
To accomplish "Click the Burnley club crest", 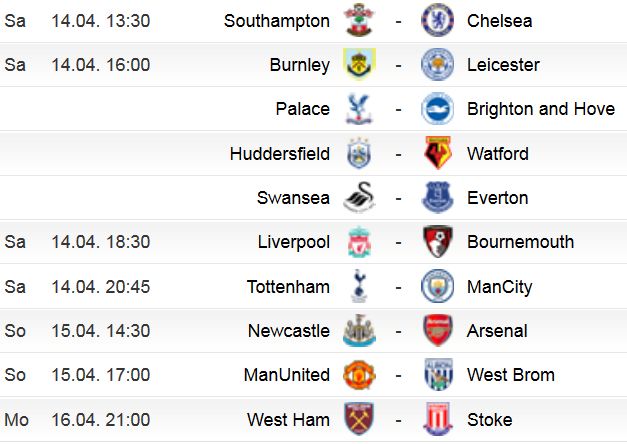I will 359,64.
